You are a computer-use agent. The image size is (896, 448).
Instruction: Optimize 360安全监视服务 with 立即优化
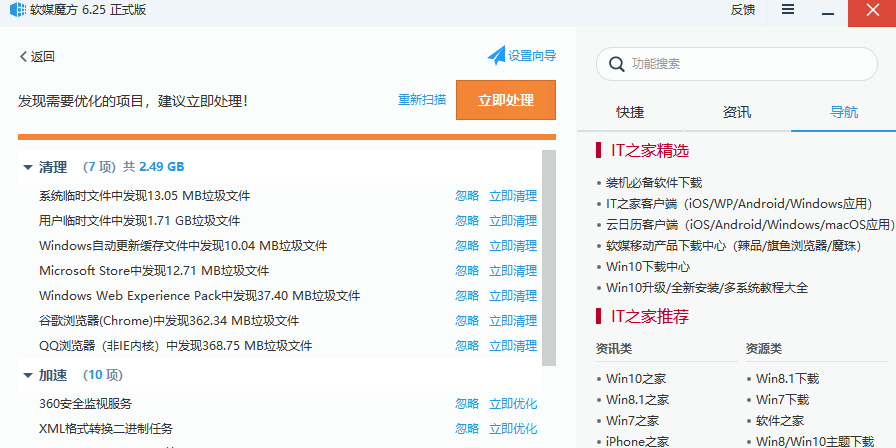512,404
